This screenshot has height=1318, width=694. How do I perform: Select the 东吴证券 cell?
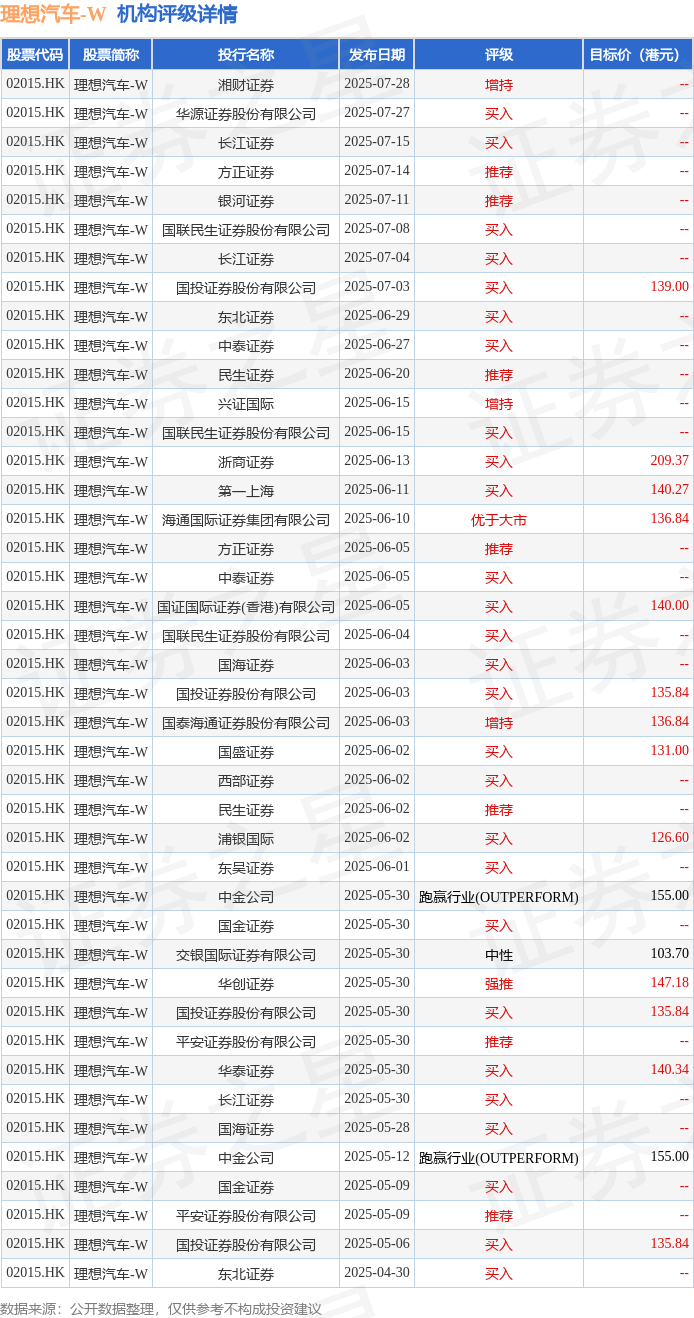(x=246, y=868)
